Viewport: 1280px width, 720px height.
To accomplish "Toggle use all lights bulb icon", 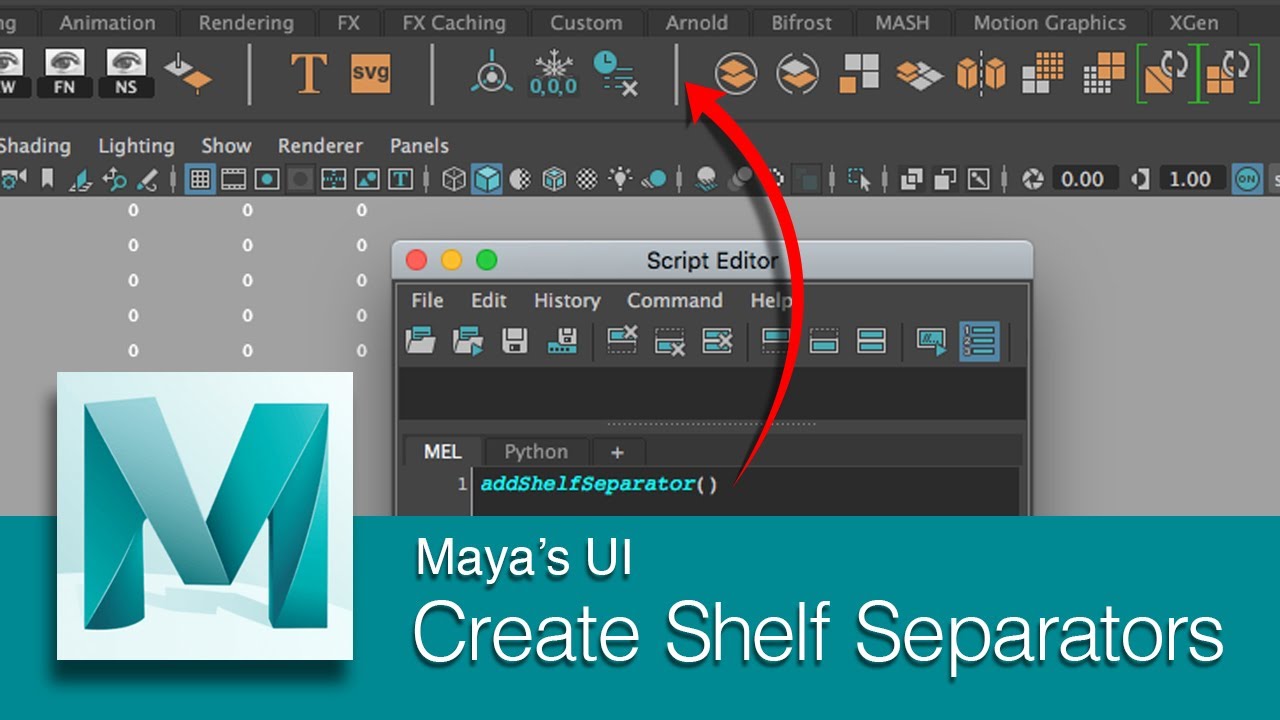I will 621,179.
